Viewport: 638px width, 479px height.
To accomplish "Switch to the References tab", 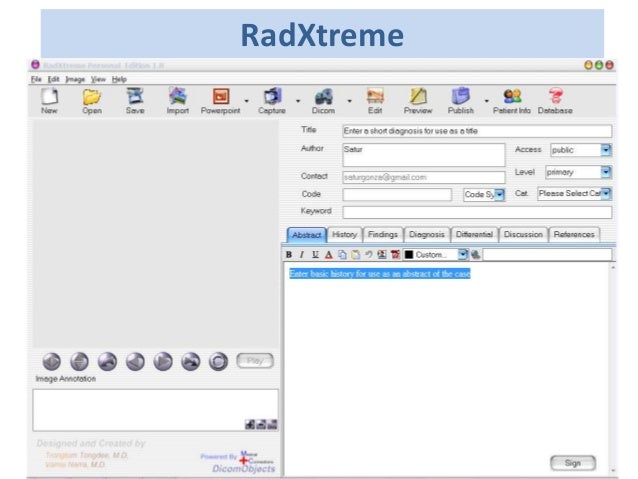I will [574, 235].
